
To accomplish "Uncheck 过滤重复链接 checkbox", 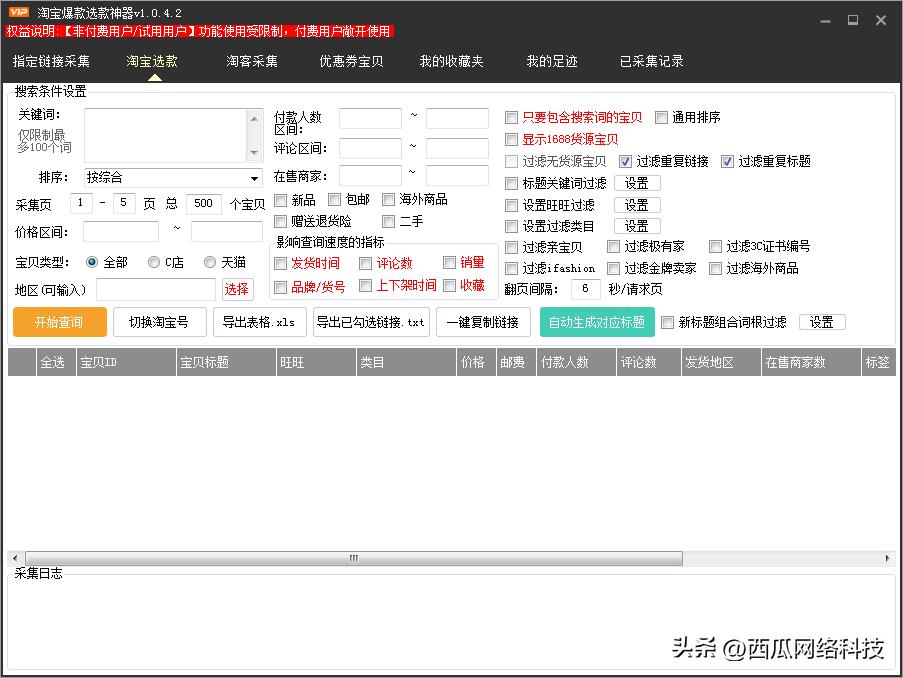I will [626, 161].
